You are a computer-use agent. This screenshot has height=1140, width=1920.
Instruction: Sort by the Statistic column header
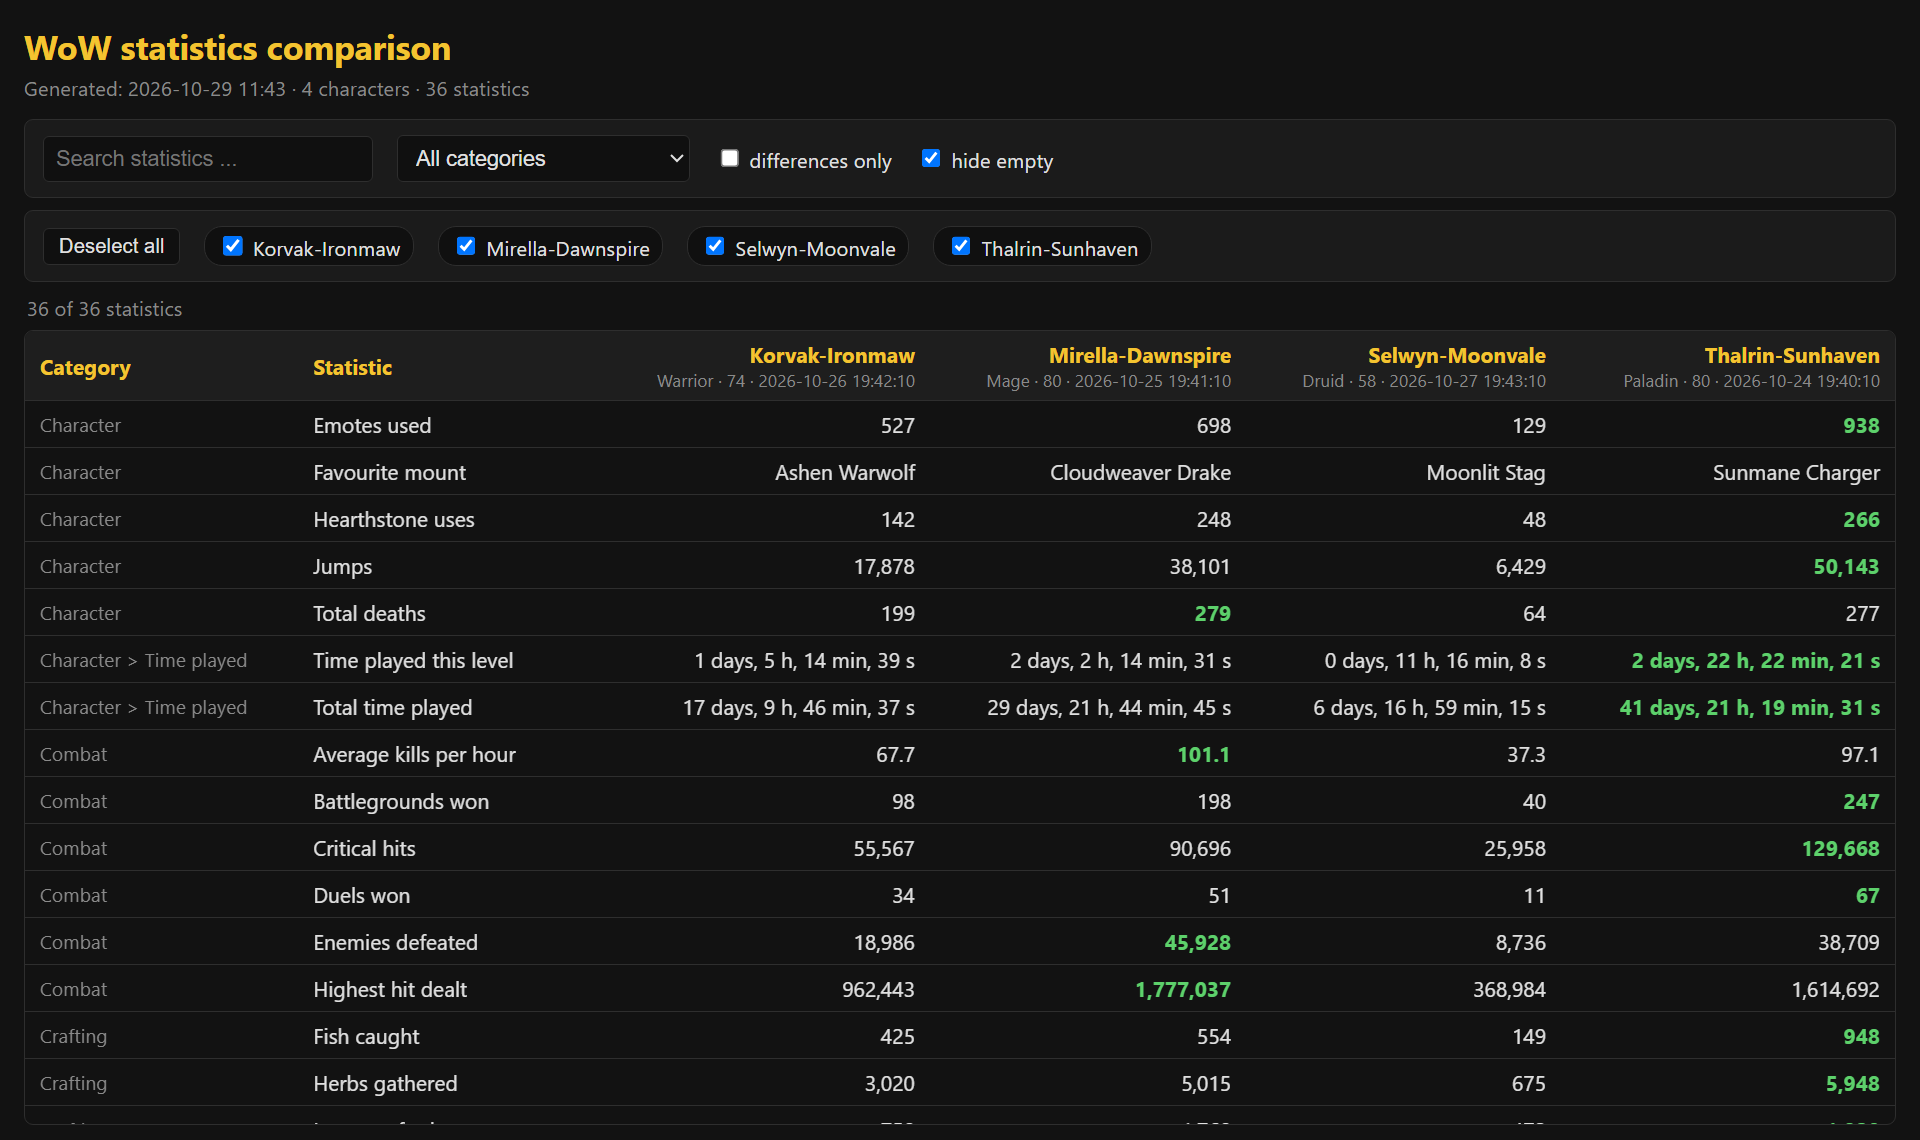tap(352, 368)
